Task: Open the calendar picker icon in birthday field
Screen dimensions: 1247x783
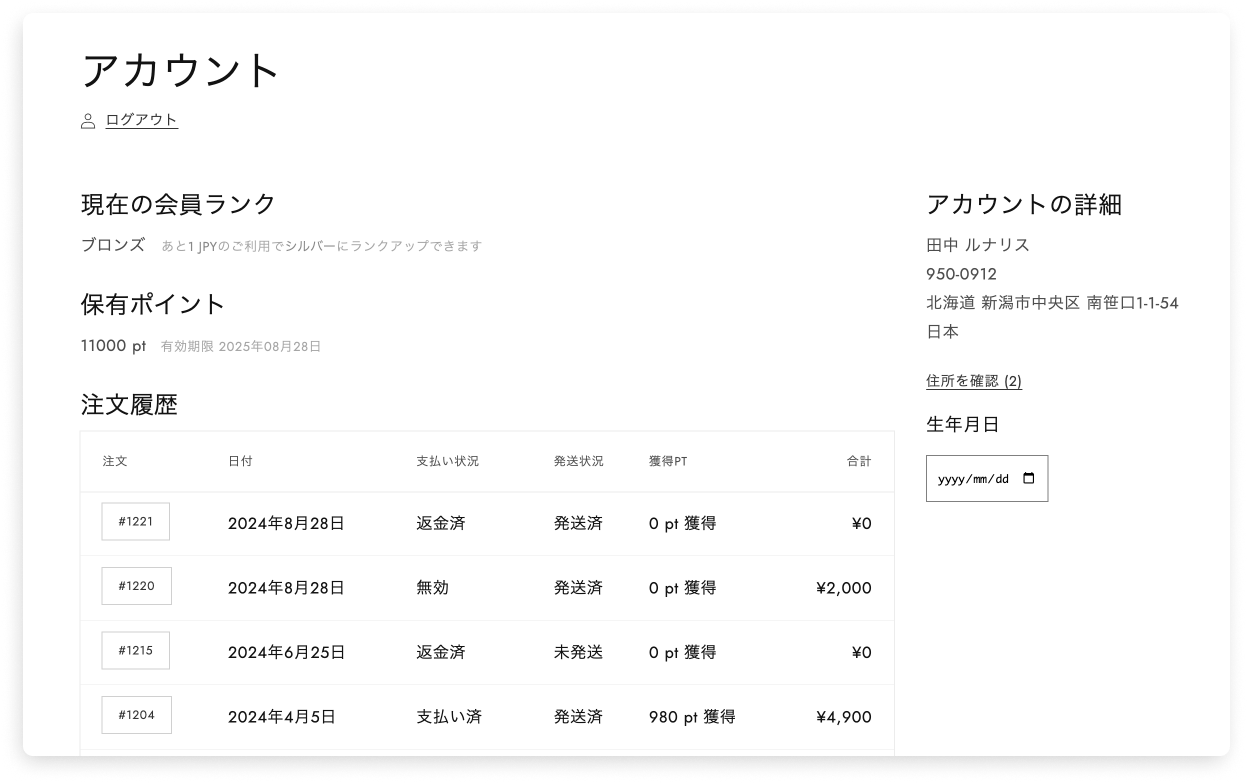Action: (1029, 478)
